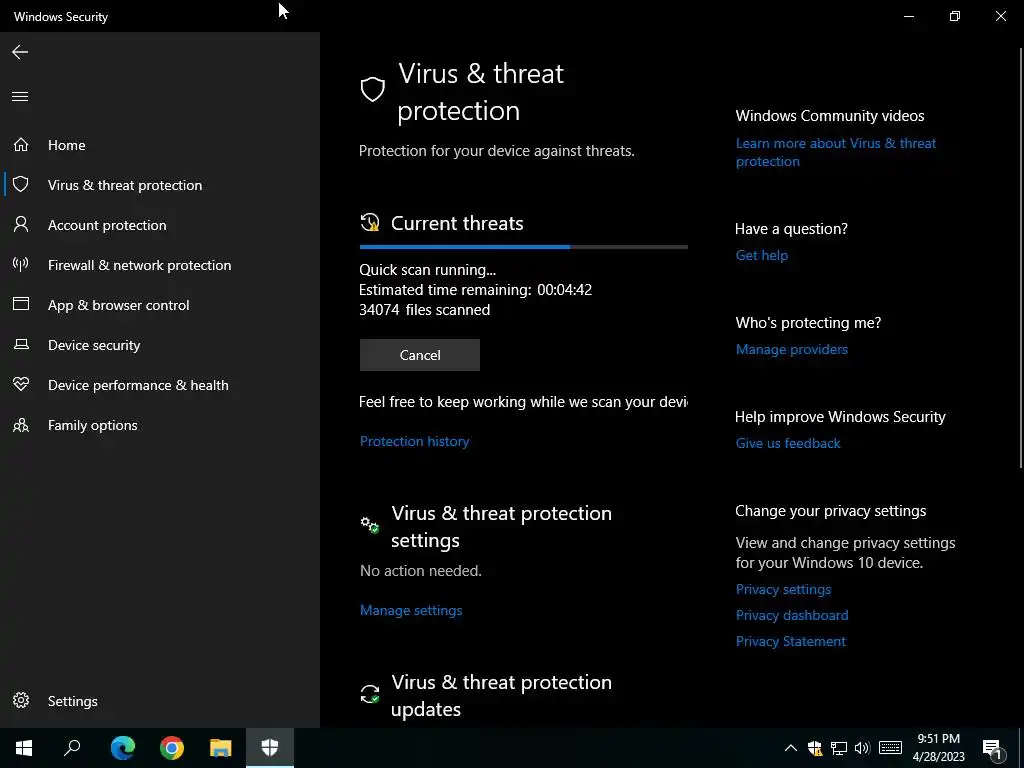
Task: Click the back arrow icon
Action: [x=20, y=52]
